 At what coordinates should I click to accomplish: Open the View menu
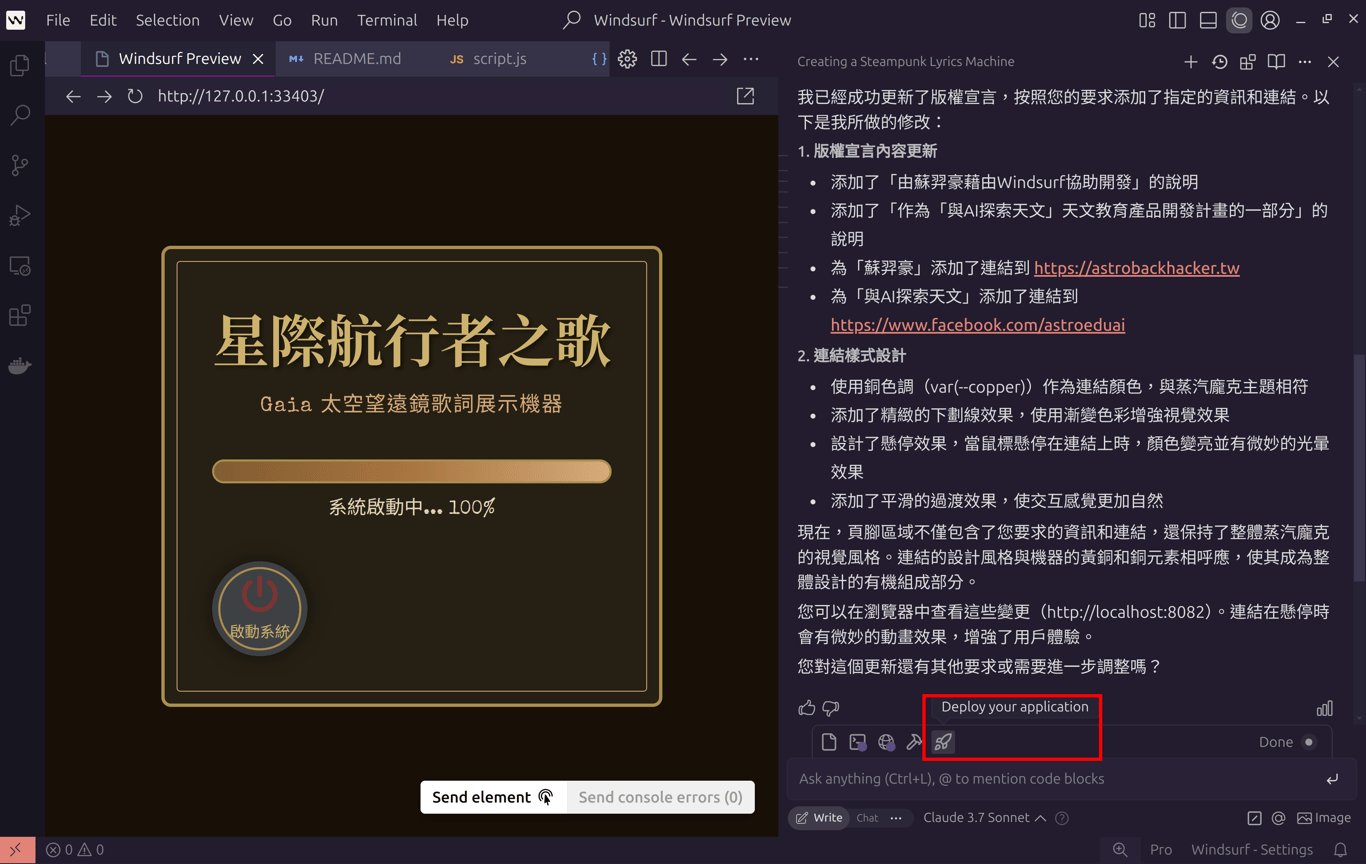pos(236,20)
